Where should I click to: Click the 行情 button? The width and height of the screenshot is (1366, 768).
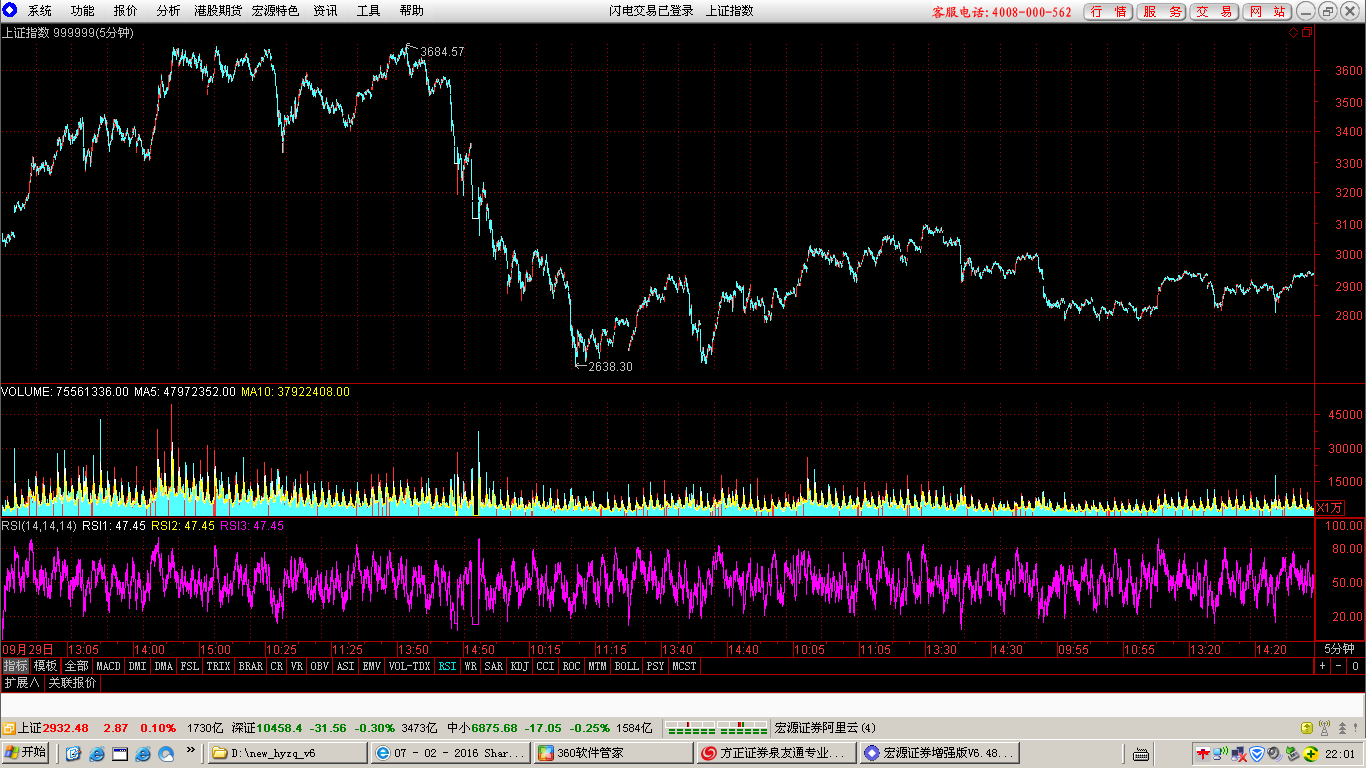(1109, 12)
